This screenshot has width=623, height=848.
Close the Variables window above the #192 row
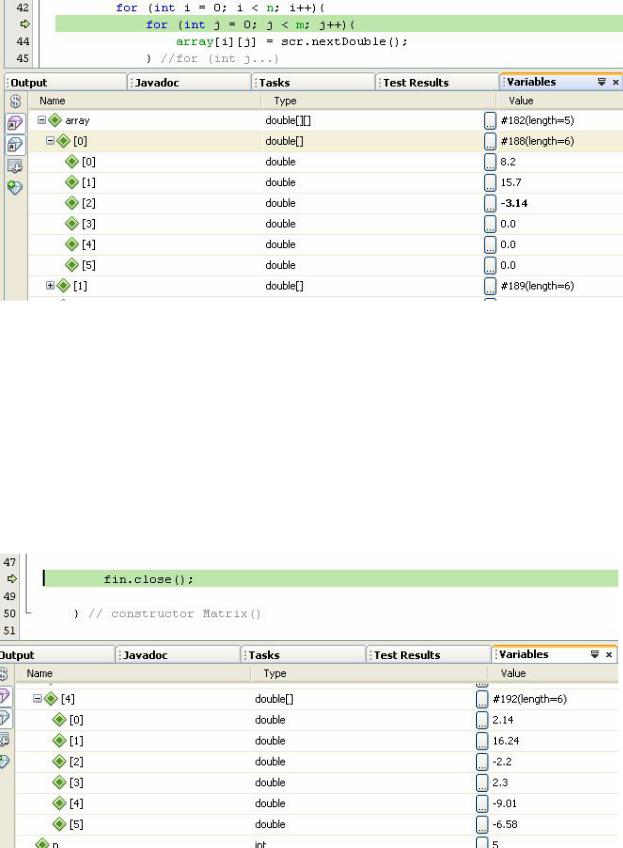coord(608,654)
